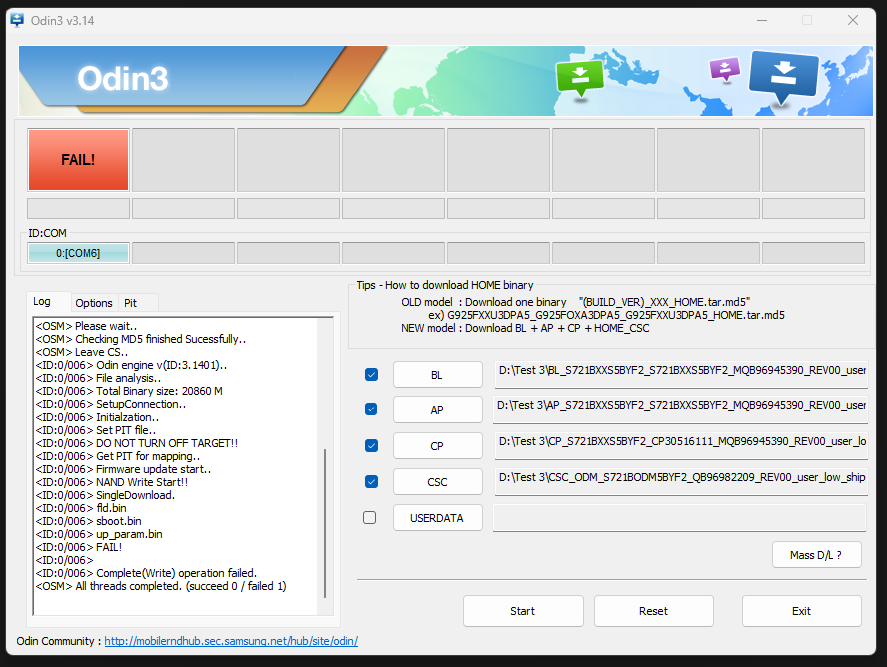Open the Pit tab
Viewport: 887px width, 667px height.
click(x=131, y=303)
